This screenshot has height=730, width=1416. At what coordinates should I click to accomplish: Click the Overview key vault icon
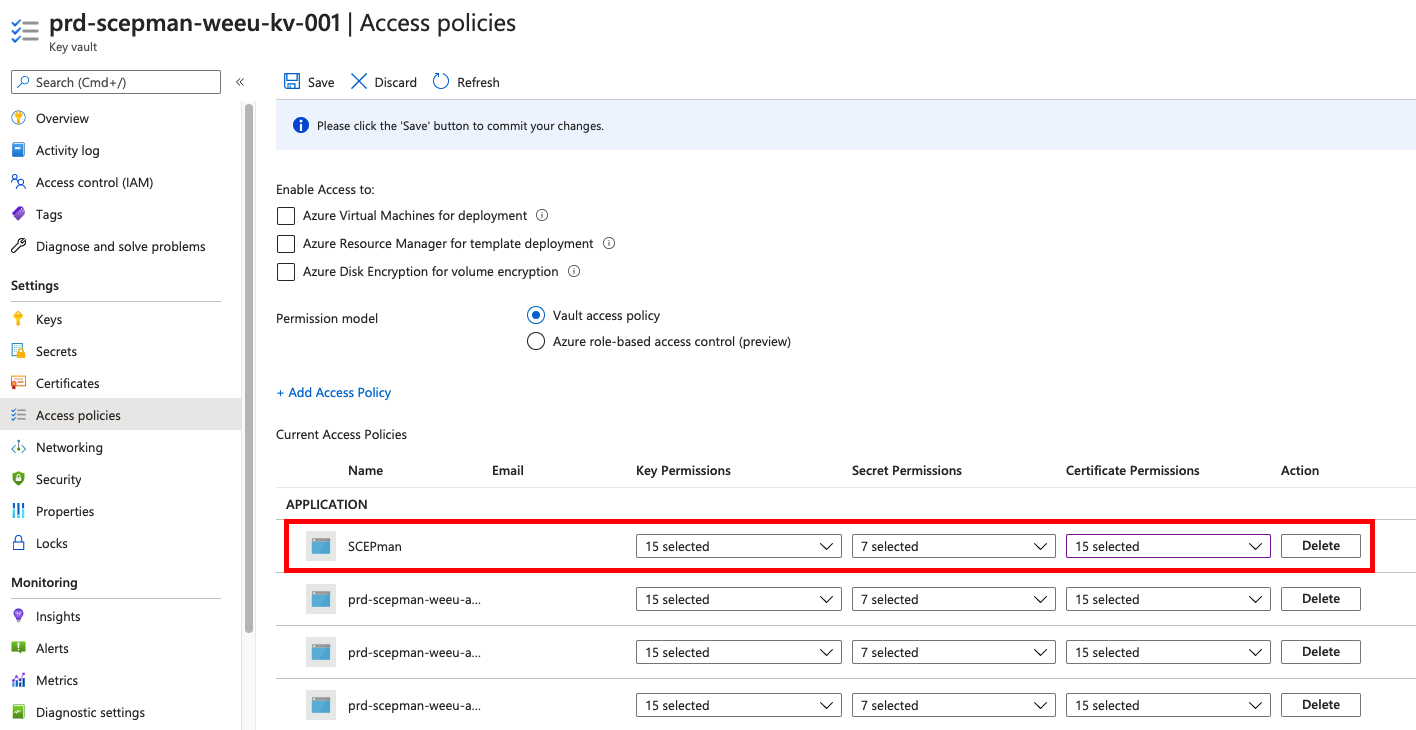tap(18, 118)
